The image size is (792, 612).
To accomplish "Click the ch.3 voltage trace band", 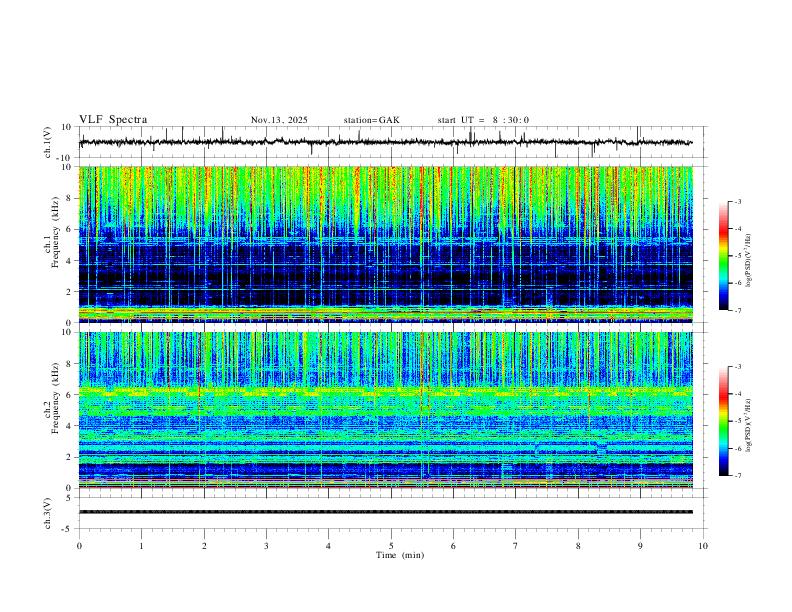I will pos(385,512).
